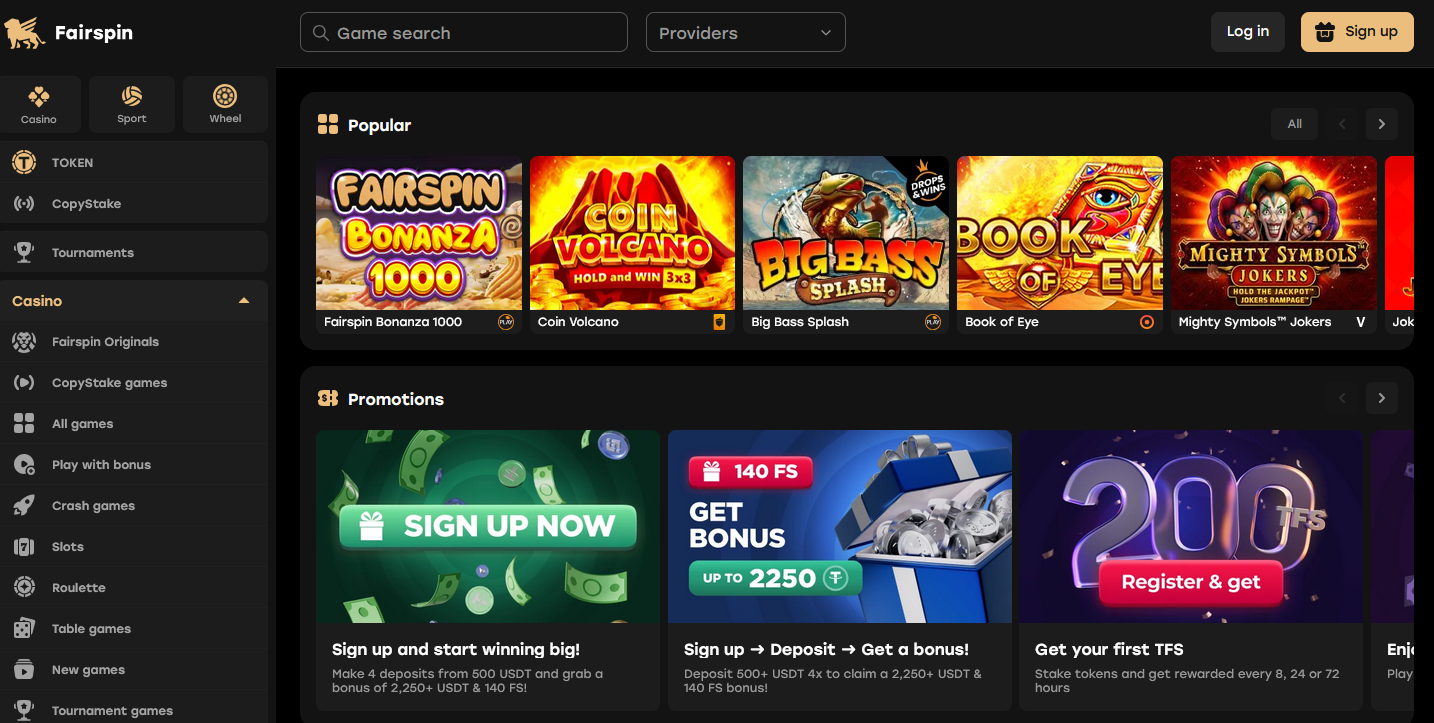This screenshot has width=1434, height=723.
Task: Focus the Game search field
Action: click(x=464, y=32)
